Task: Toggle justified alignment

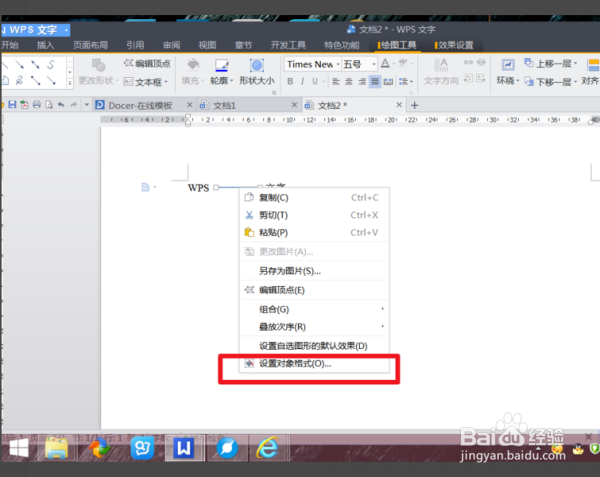Action: (375, 81)
